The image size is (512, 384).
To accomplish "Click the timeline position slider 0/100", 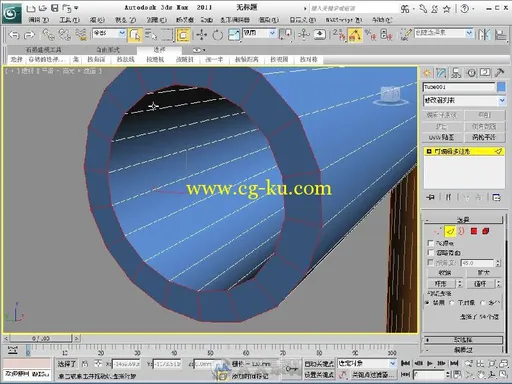I will pos(41,339).
